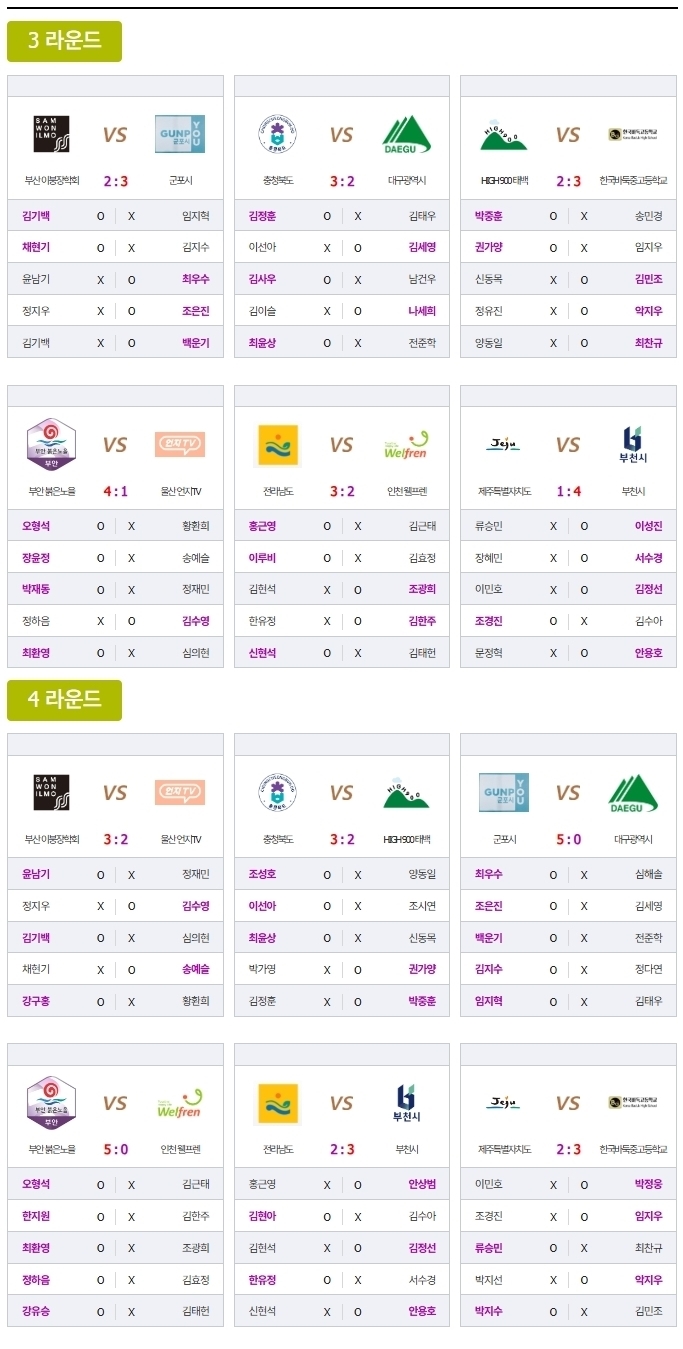683x1349 pixels.
Task: Open the HIGH900 logo in round 4
Action: tap(406, 793)
